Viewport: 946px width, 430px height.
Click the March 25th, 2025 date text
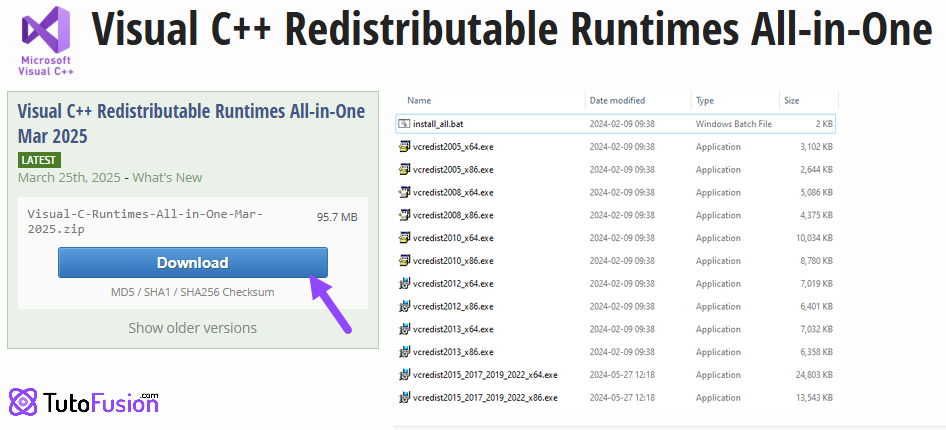point(70,178)
